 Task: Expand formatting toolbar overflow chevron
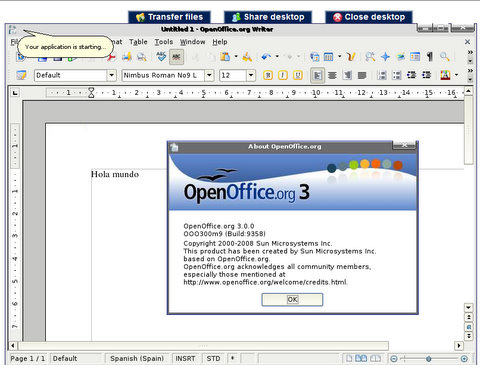point(470,71)
